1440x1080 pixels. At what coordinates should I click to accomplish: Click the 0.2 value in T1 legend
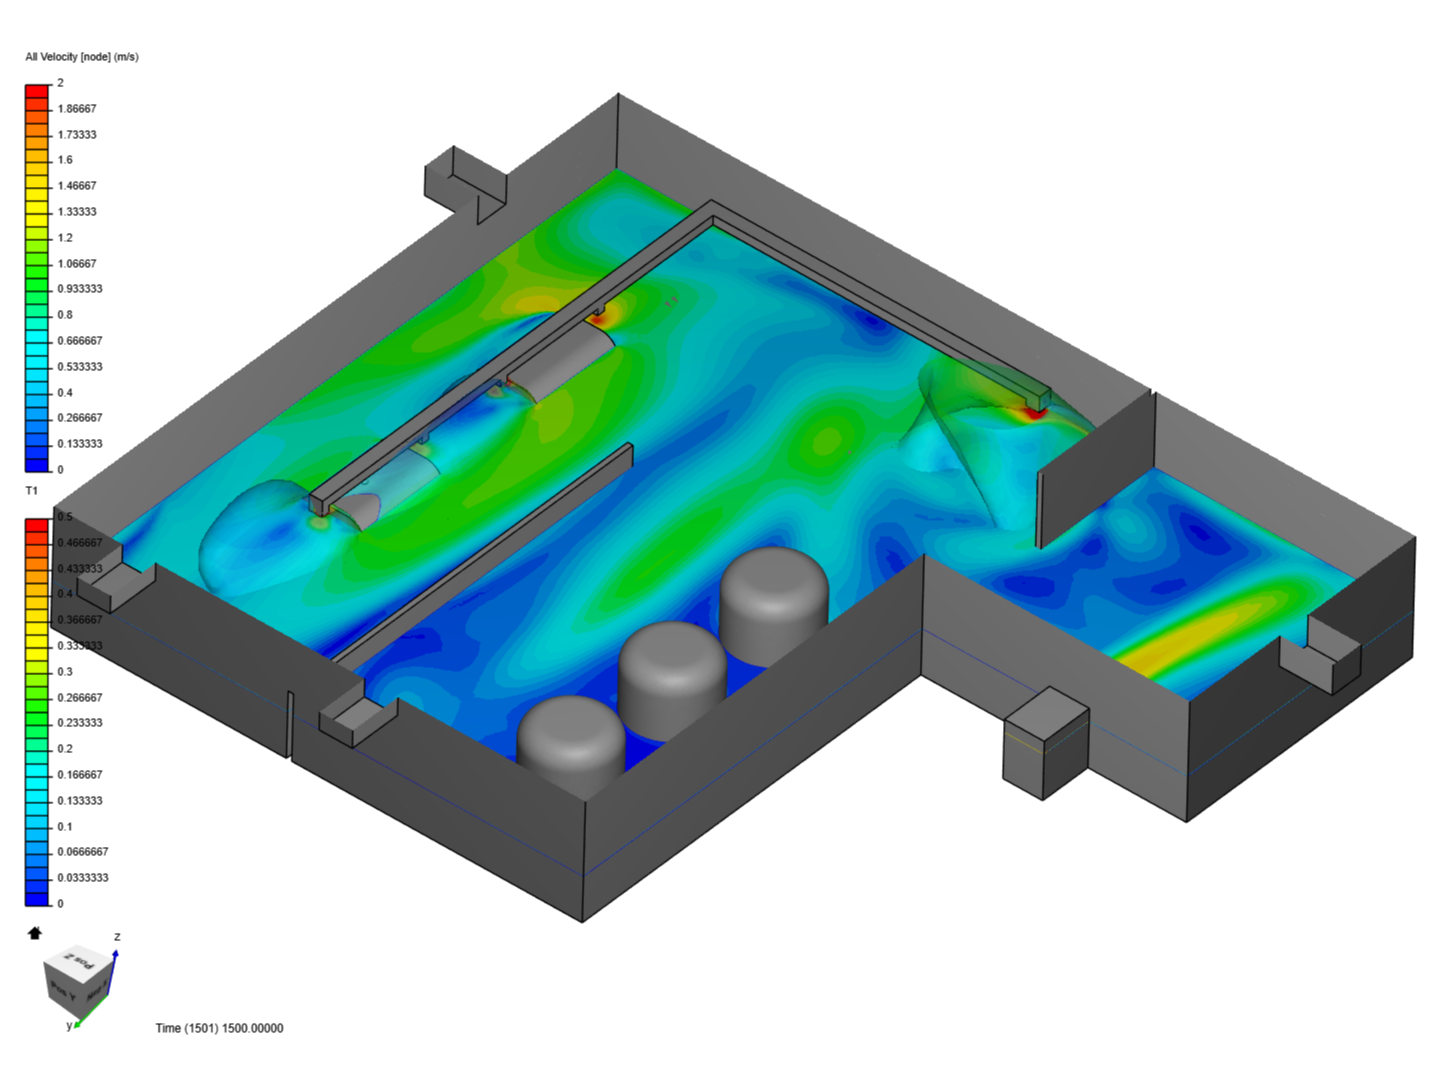[65, 749]
